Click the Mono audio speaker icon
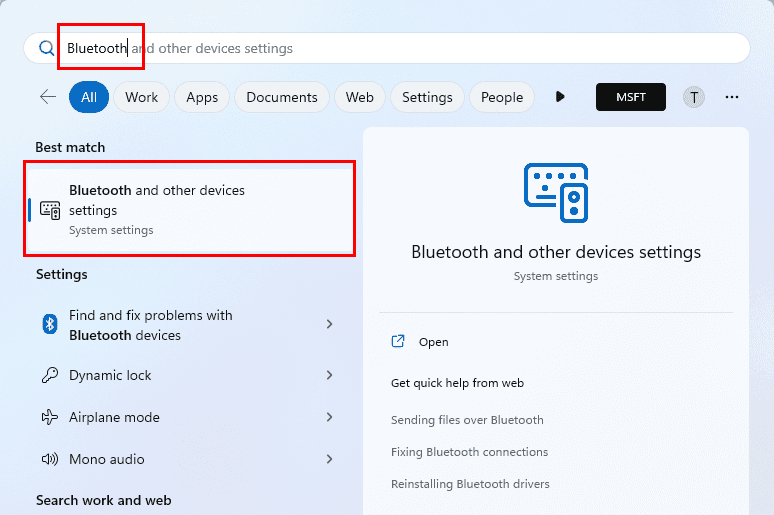This screenshot has width=774, height=515. [50, 459]
